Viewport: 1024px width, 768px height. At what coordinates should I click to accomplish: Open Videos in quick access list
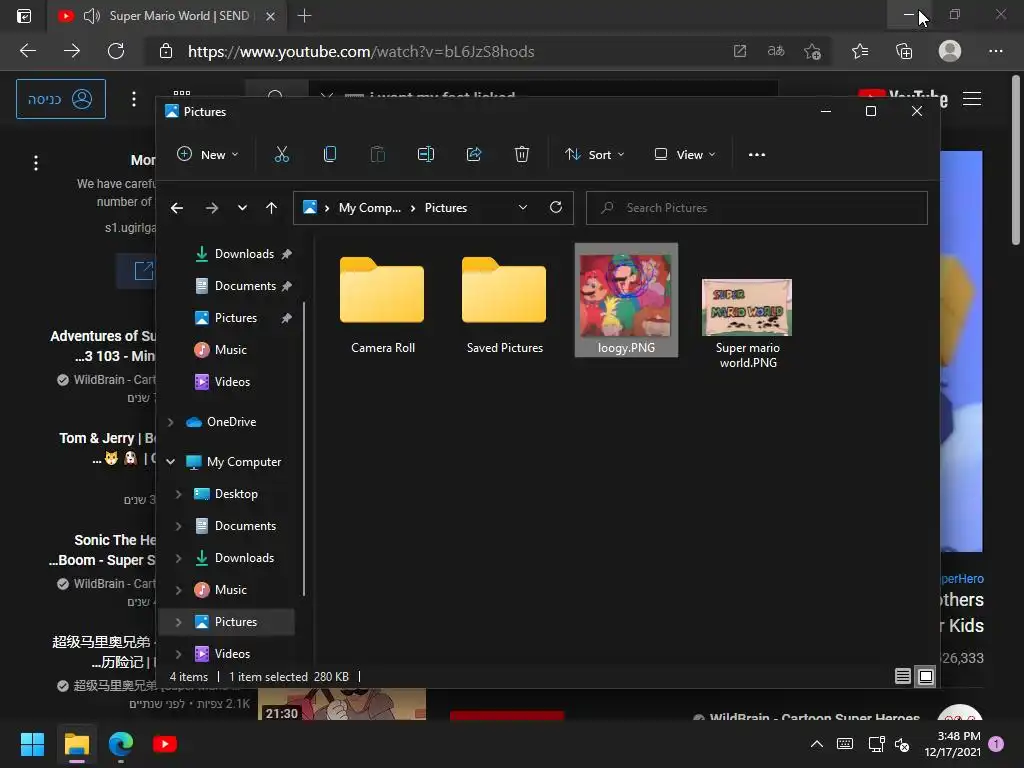point(232,381)
